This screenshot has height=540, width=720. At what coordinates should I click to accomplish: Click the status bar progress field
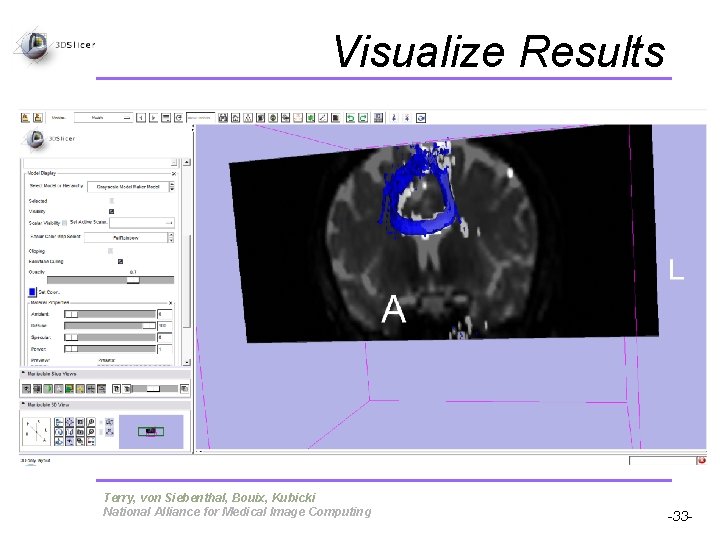point(662,461)
